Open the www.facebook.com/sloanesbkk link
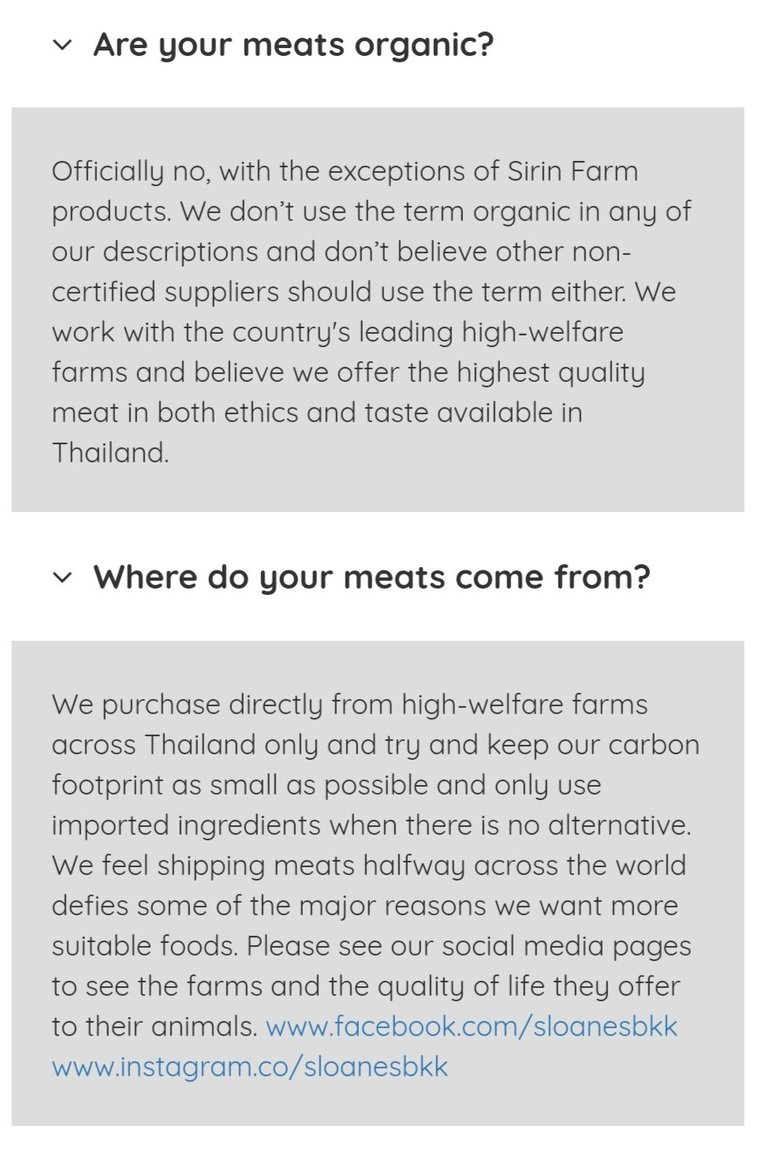Screen dimensions: 758x1152 click(471, 1026)
